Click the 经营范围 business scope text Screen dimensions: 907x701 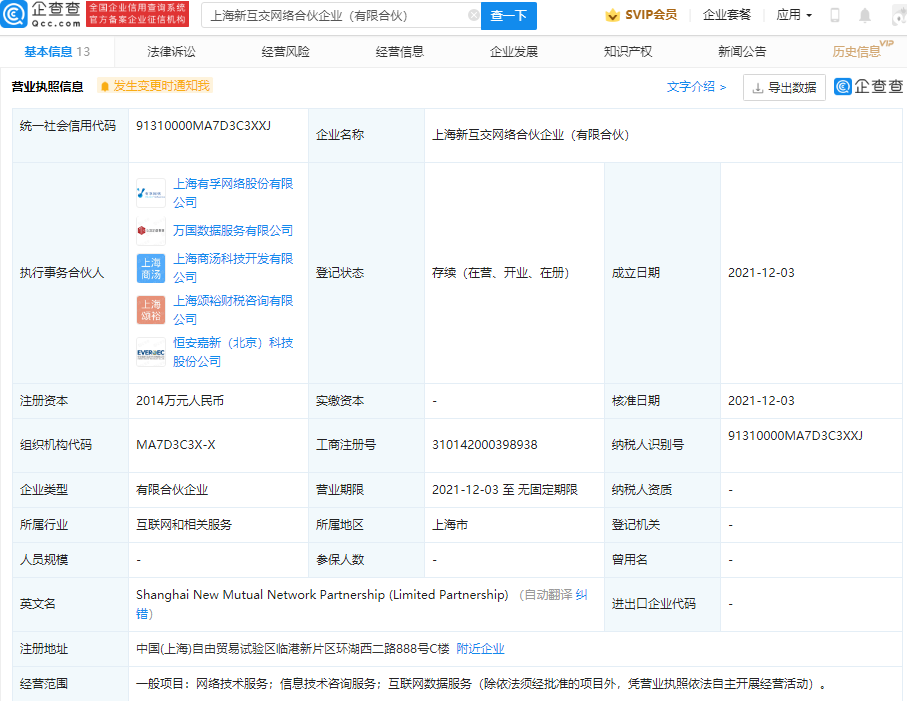point(481,684)
